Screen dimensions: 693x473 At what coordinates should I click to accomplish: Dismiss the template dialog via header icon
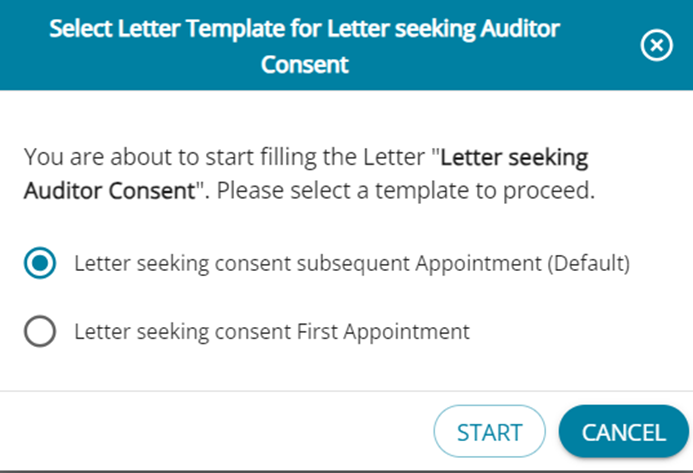point(656,46)
